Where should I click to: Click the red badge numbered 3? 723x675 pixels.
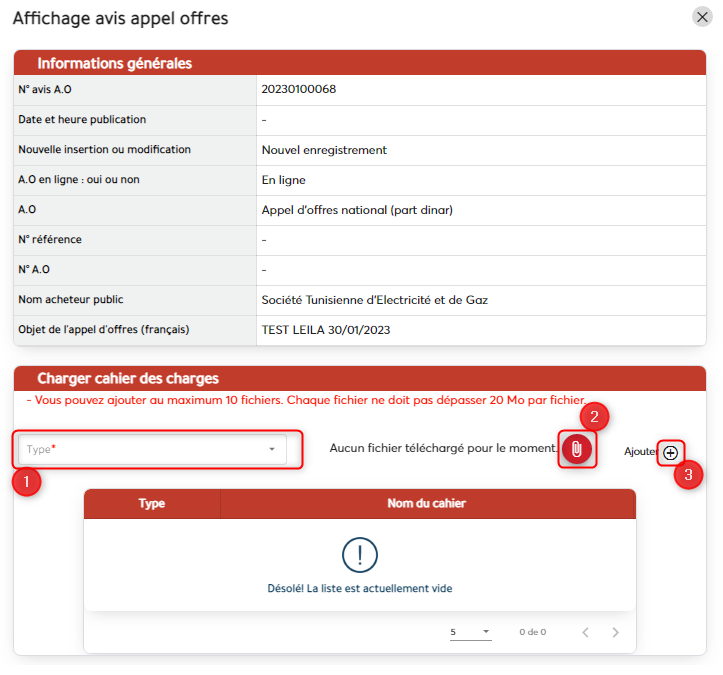(x=688, y=475)
